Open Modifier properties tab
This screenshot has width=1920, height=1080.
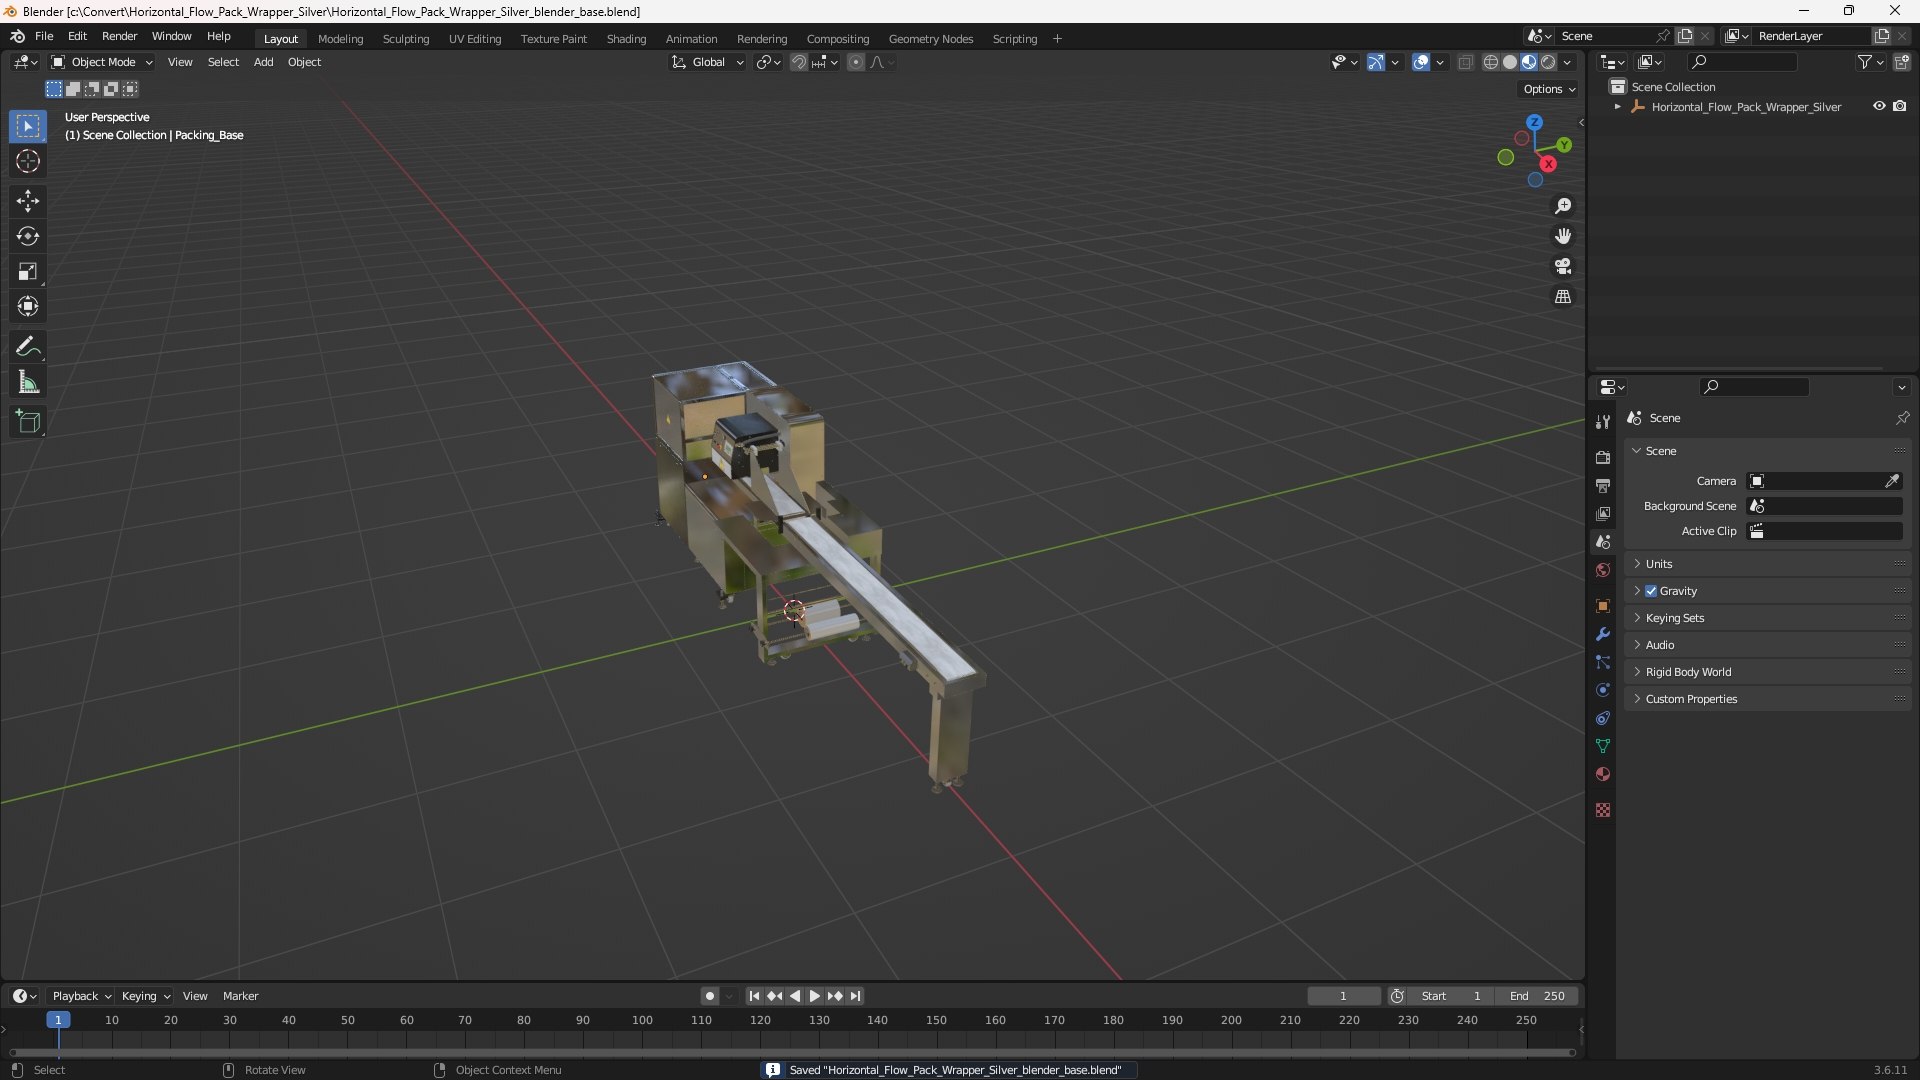(x=1603, y=634)
